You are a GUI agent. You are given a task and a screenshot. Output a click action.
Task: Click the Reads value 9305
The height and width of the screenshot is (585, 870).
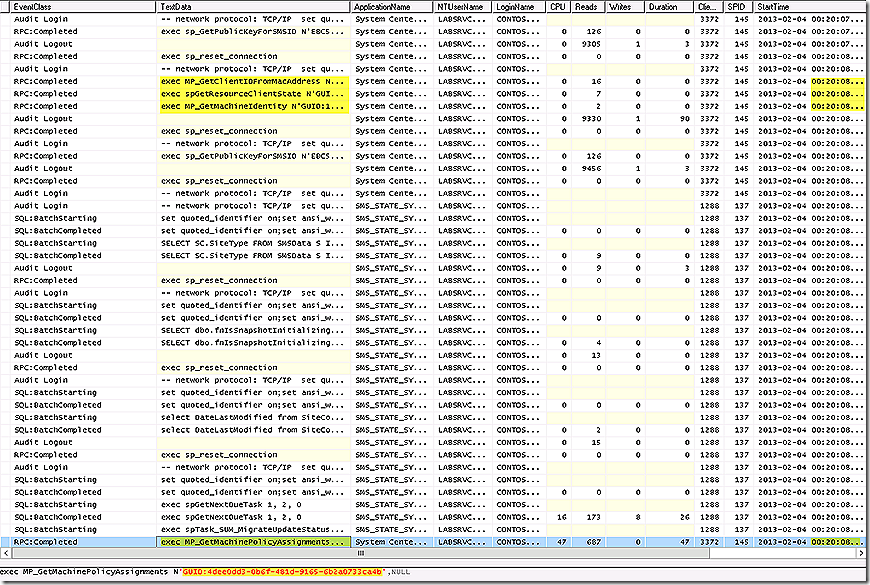click(x=590, y=44)
